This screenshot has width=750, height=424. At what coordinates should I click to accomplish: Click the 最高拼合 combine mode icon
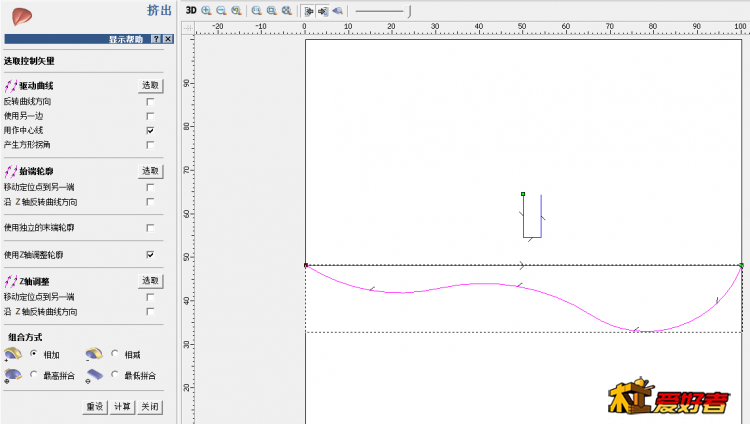pyautogui.click(x=12, y=376)
